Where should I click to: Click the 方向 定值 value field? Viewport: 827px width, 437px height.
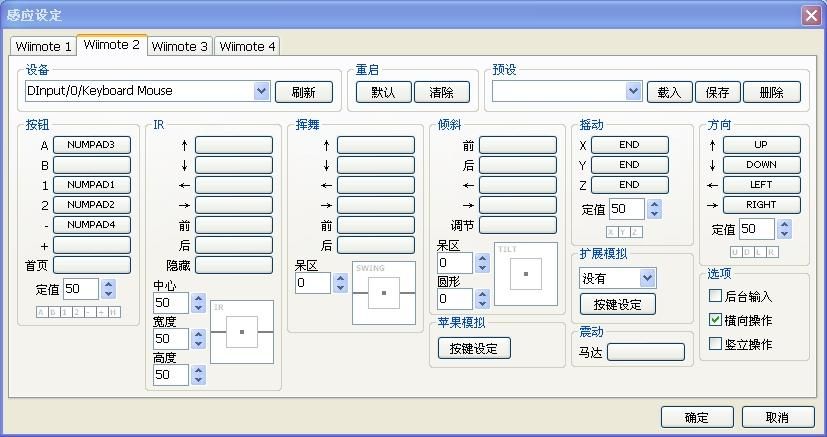click(x=757, y=229)
